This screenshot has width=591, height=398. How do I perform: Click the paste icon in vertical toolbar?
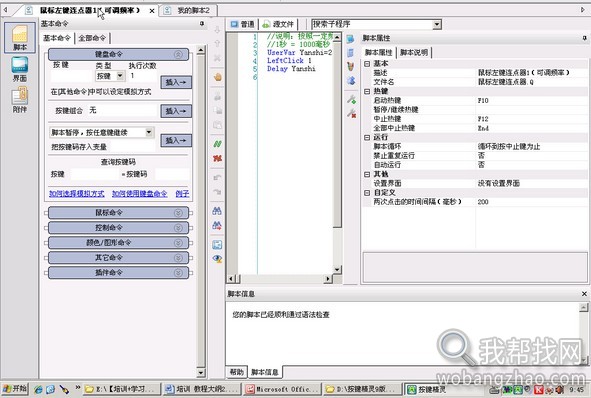click(217, 124)
